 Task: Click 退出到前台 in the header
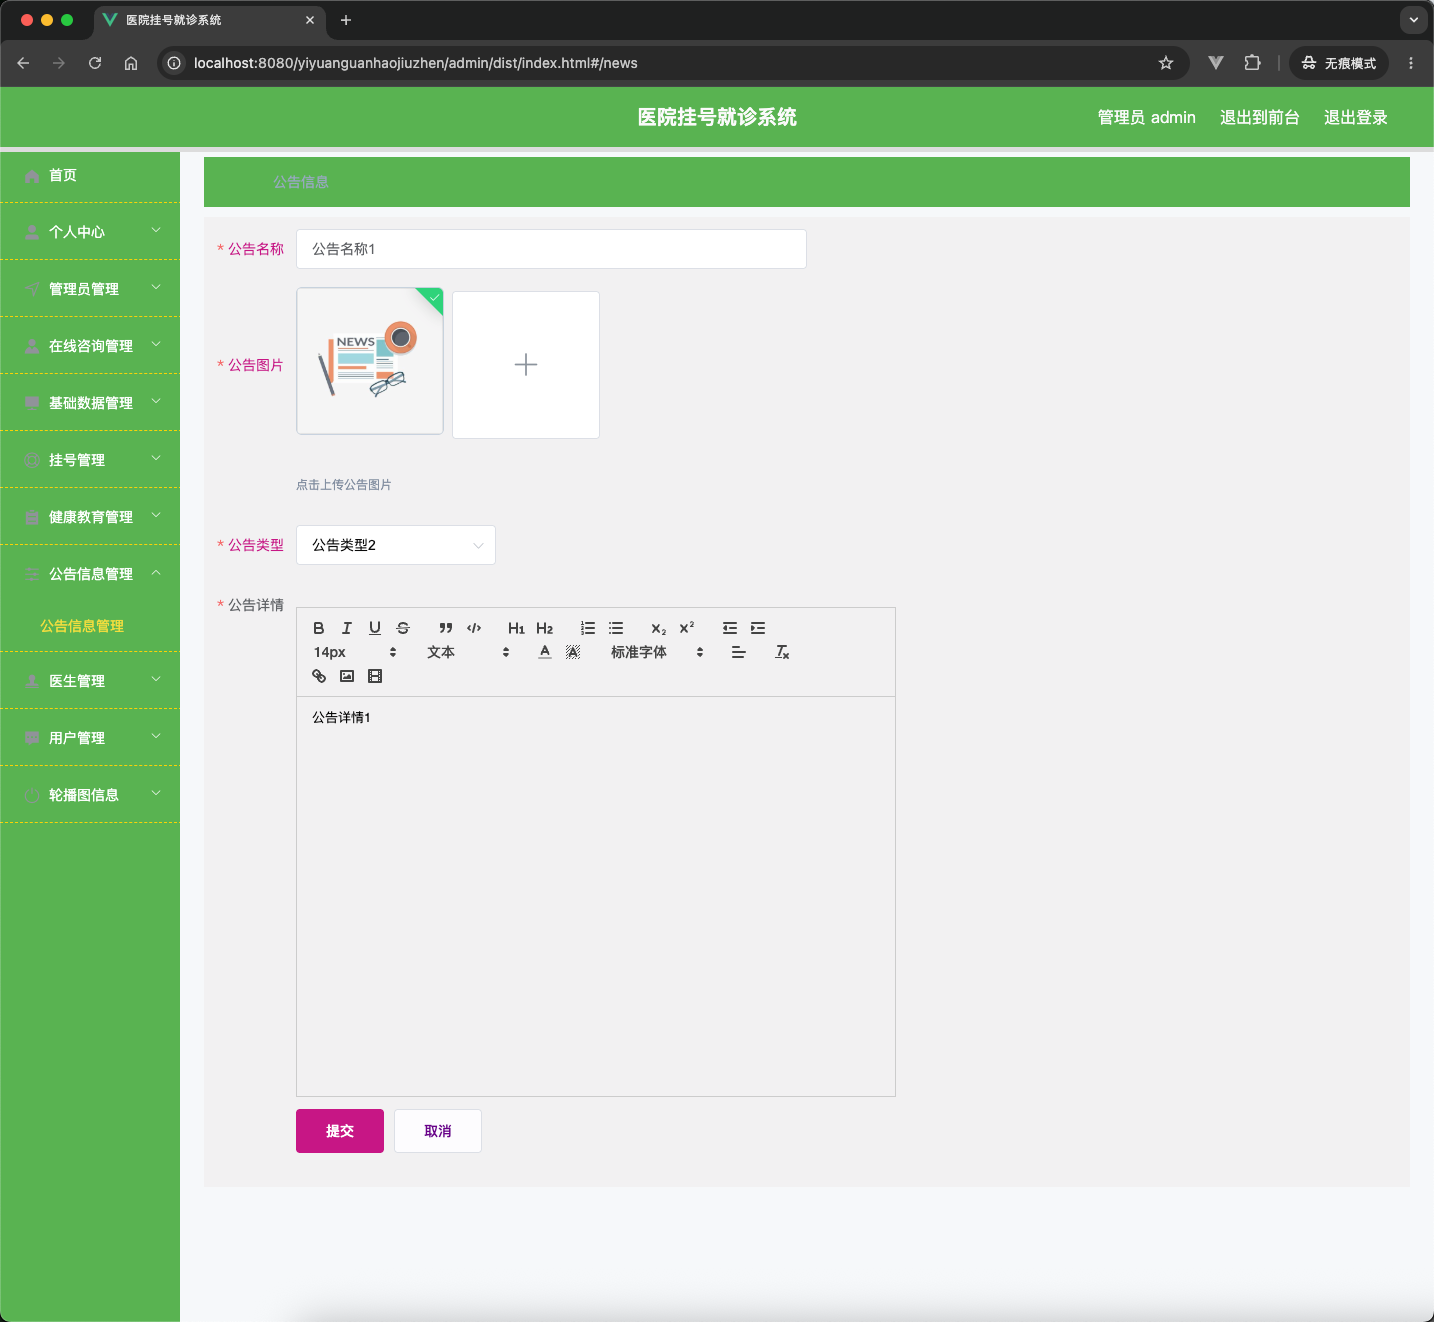pos(1260,117)
